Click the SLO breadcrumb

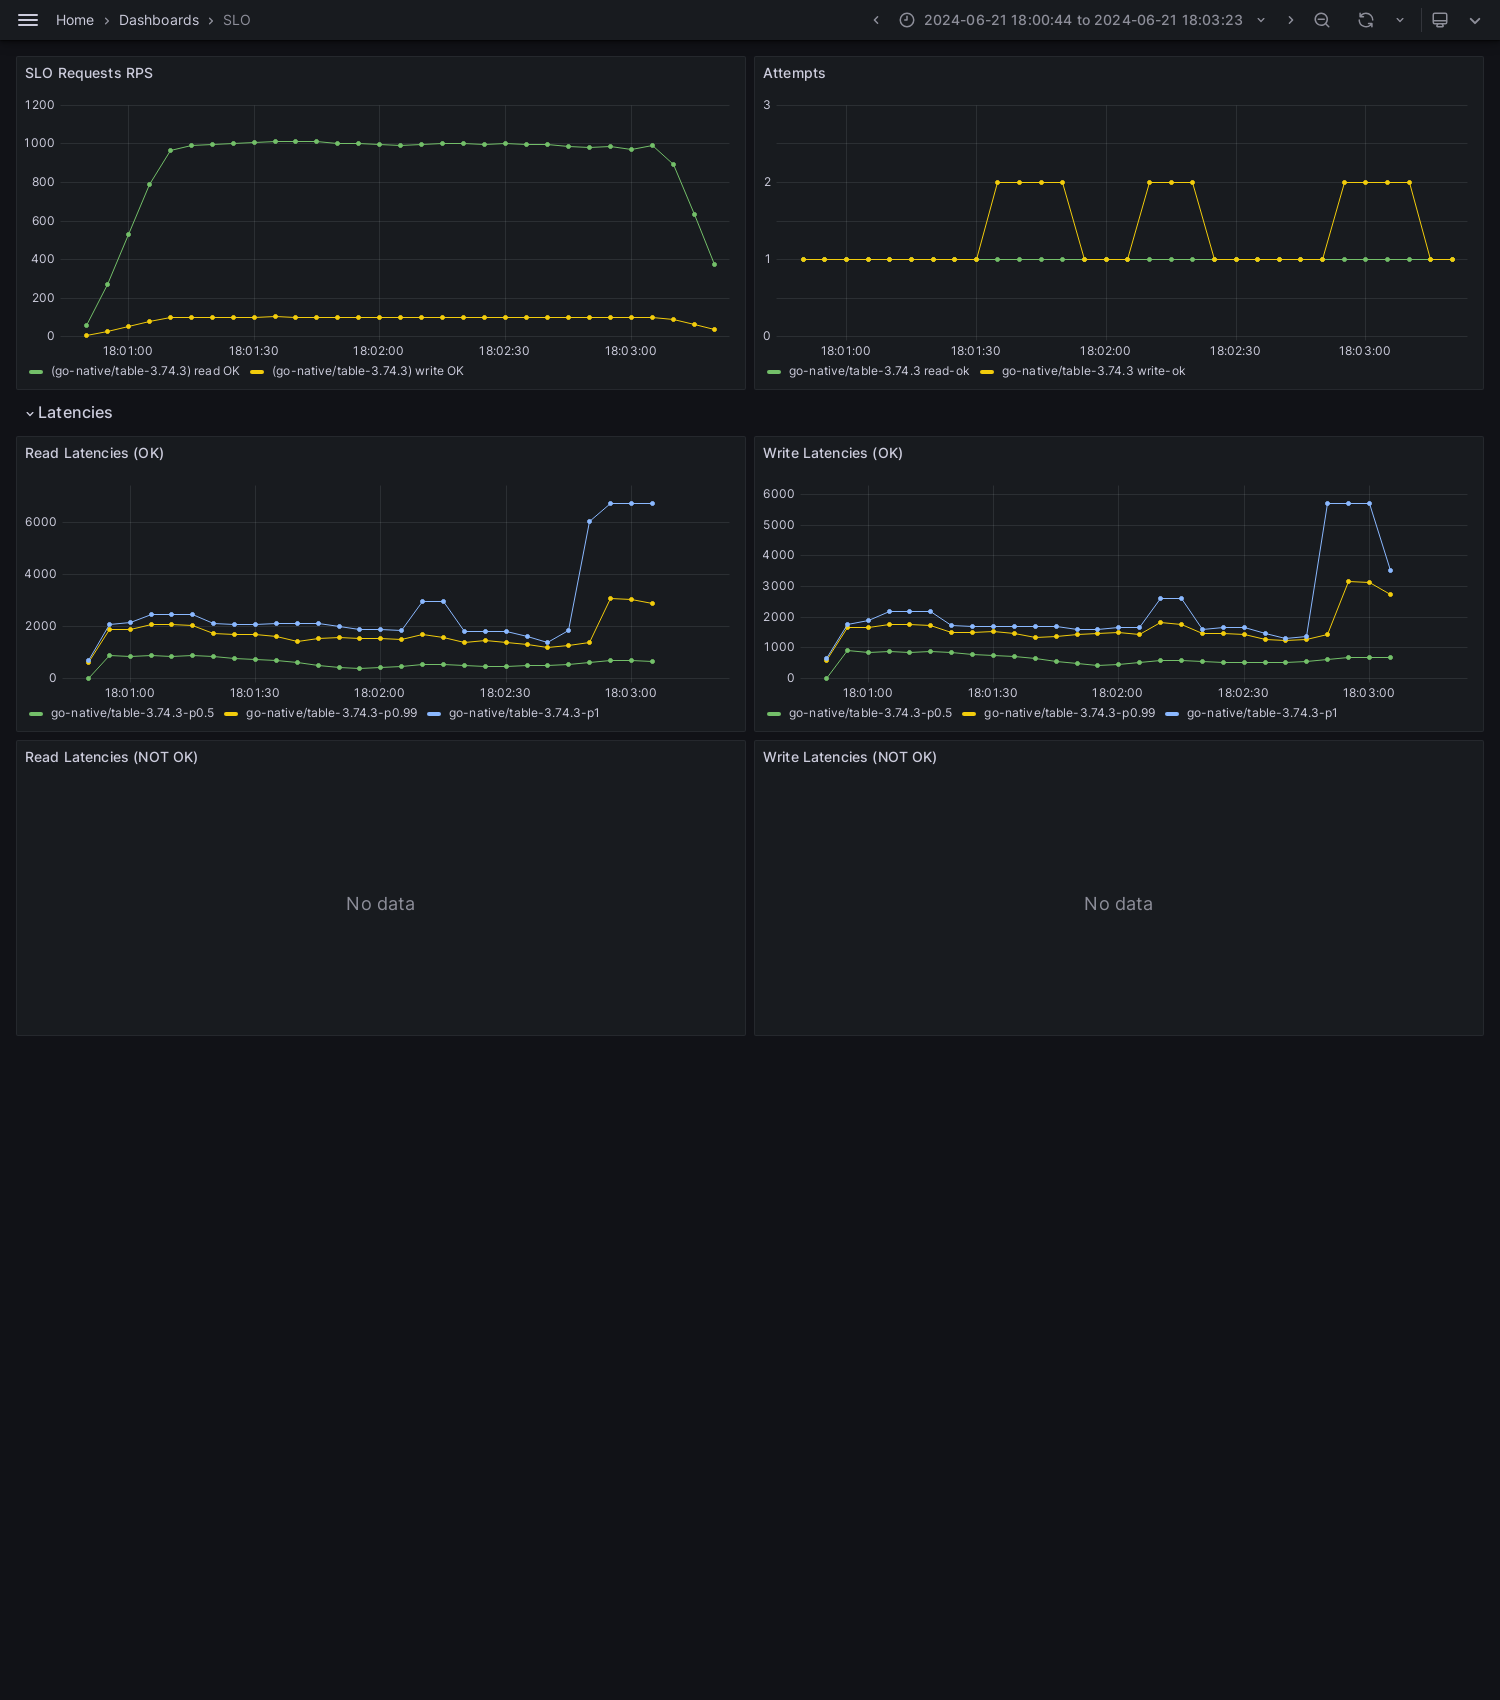click(x=237, y=20)
